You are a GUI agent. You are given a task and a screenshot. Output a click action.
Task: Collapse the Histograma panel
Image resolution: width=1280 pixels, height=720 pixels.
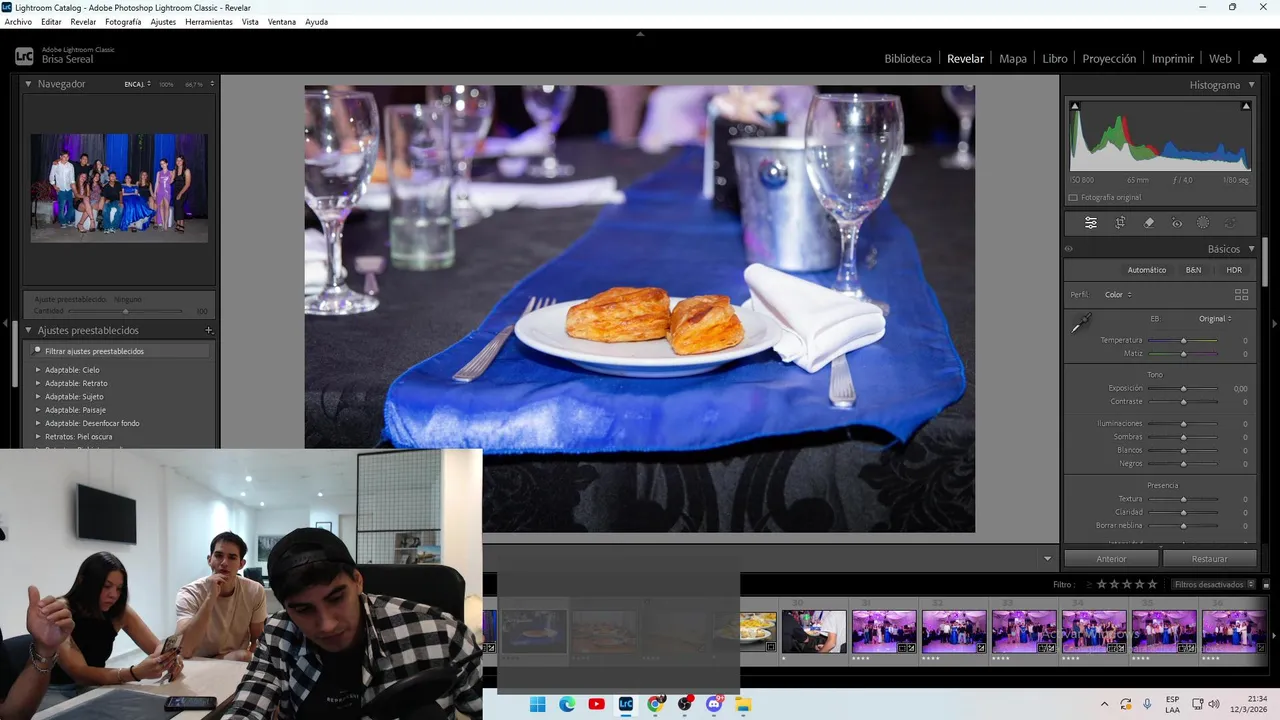pyautogui.click(x=1251, y=85)
